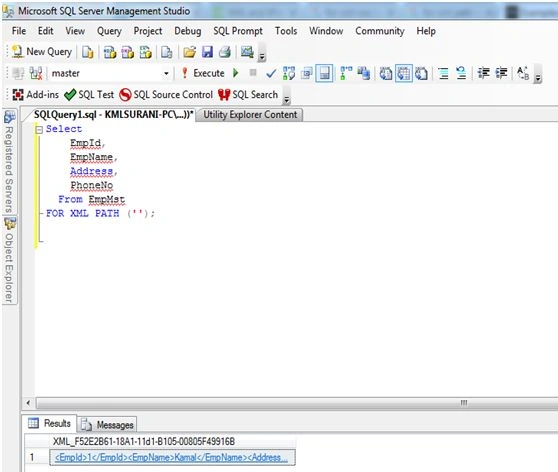Click the Activity Monitor icon

click(x=247, y=52)
